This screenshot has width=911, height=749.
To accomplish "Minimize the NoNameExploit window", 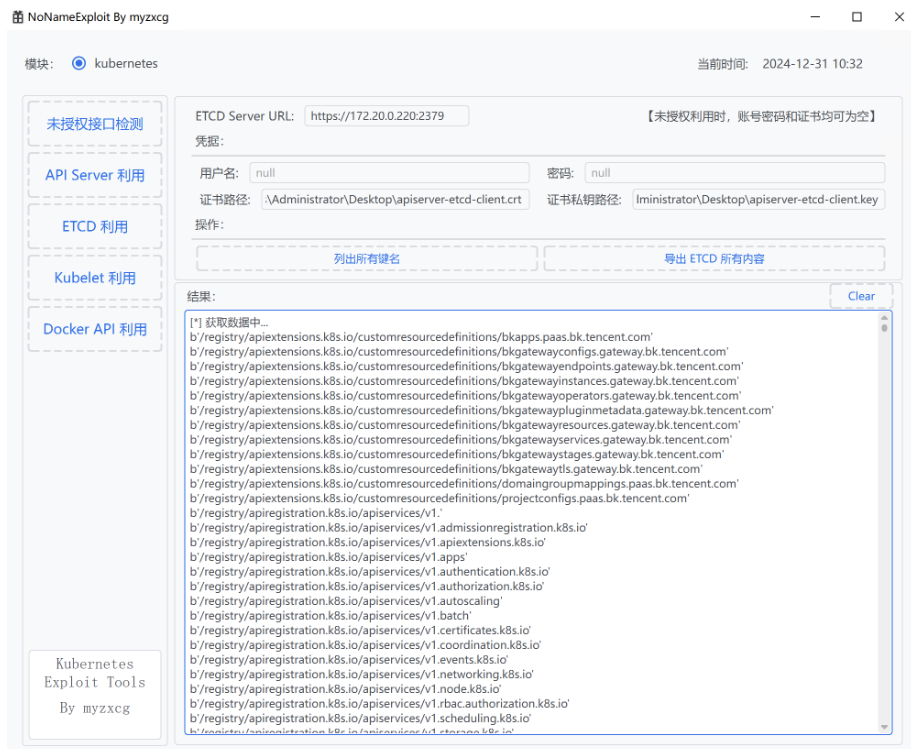I will point(815,17).
